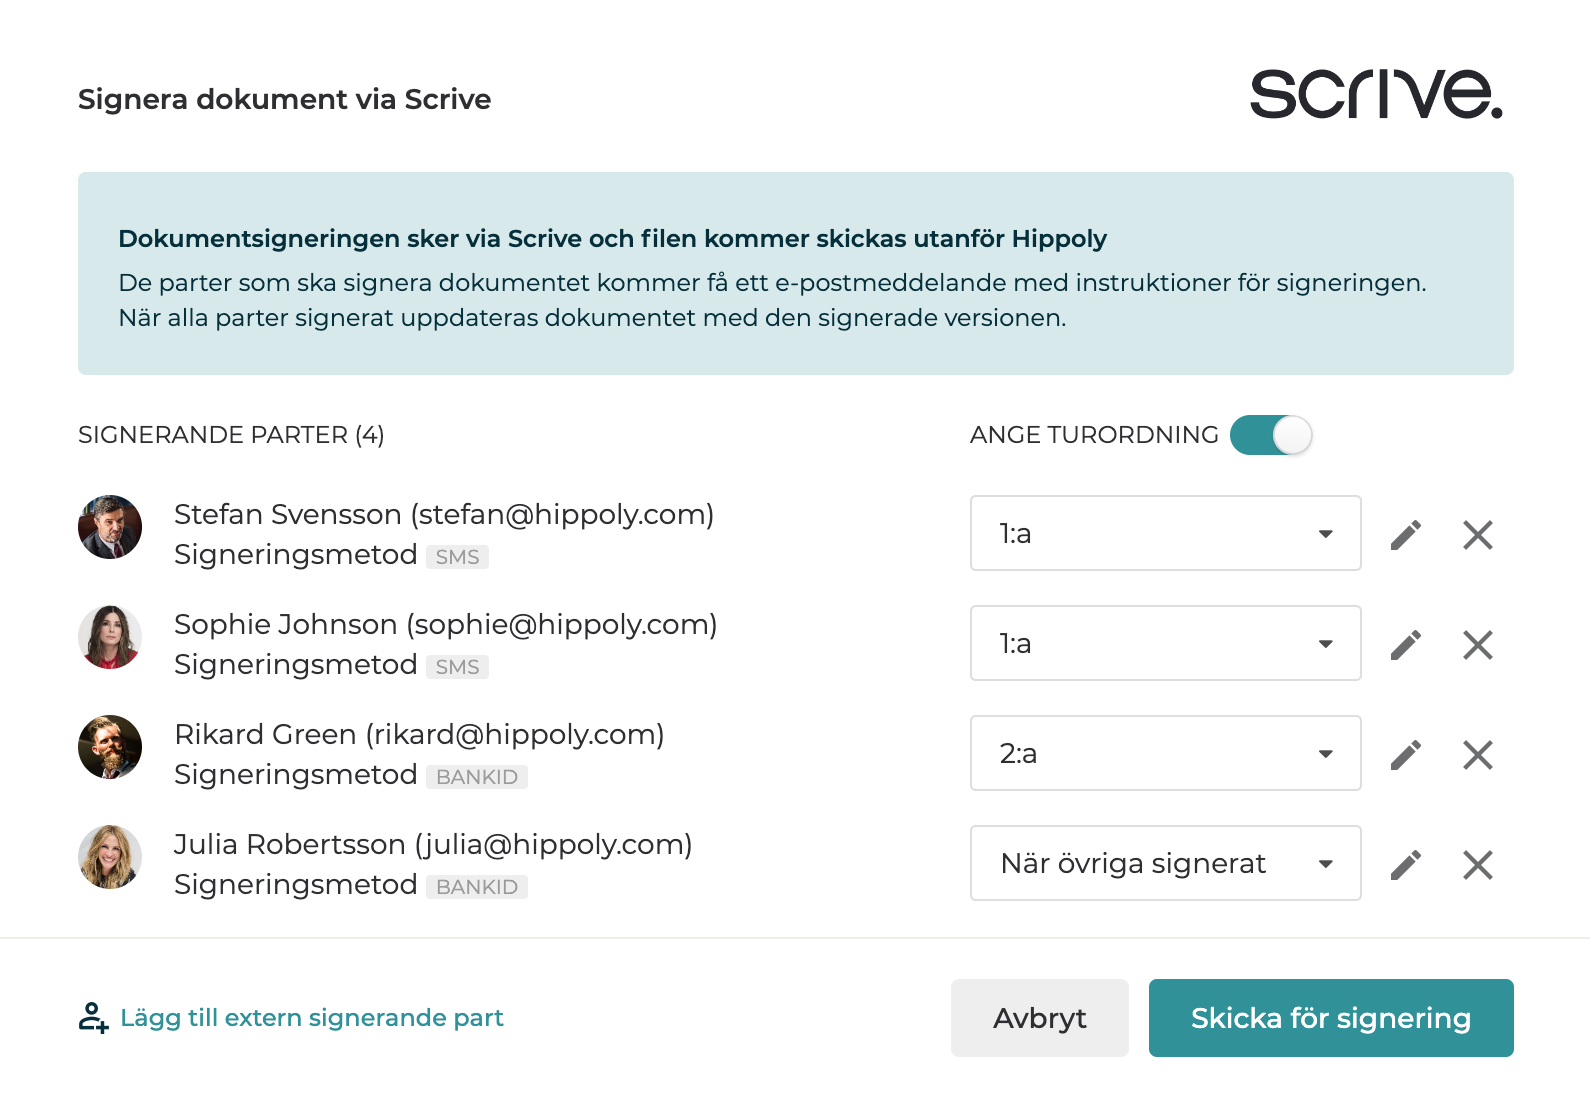Toggle the Ange turordning switch
Viewport: 1590px width, 1114px height.
pyautogui.click(x=1271, y=435)
